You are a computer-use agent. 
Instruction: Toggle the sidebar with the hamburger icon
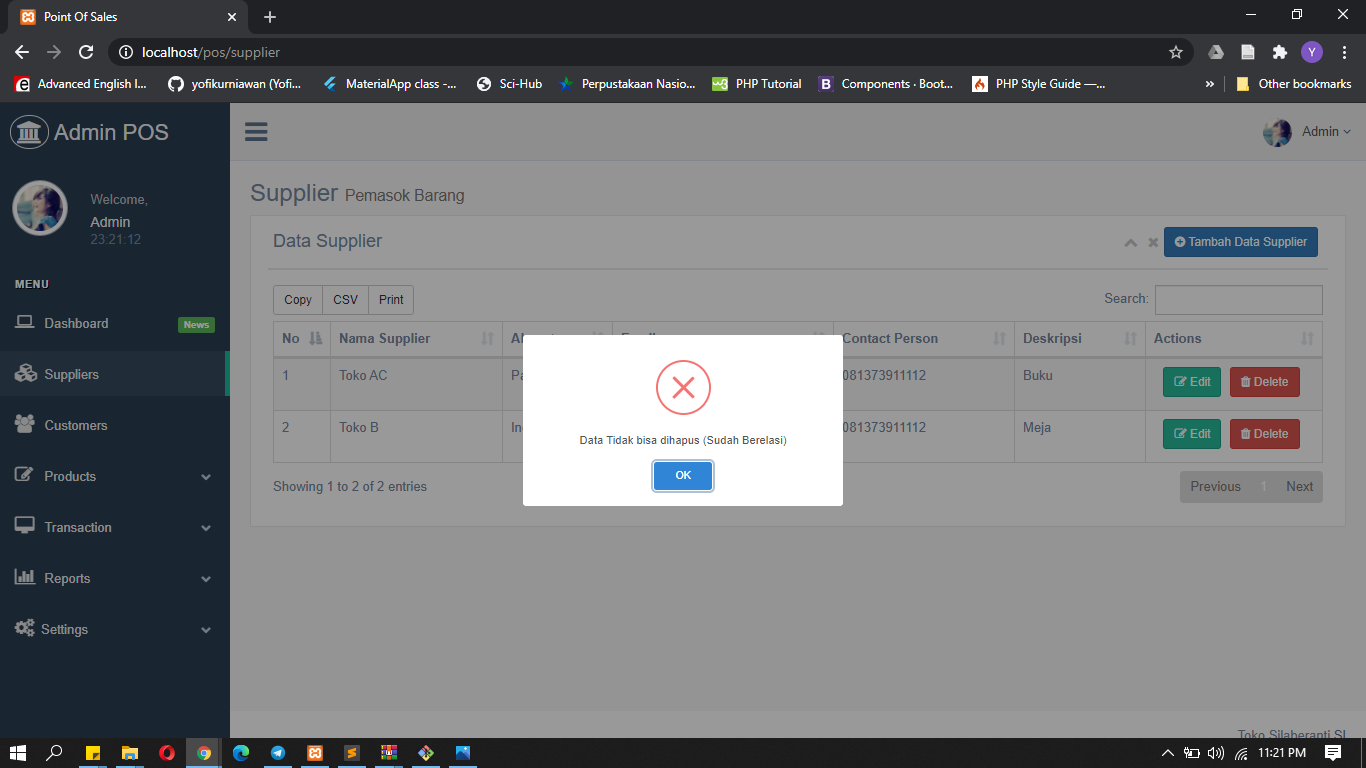point(256,131)
